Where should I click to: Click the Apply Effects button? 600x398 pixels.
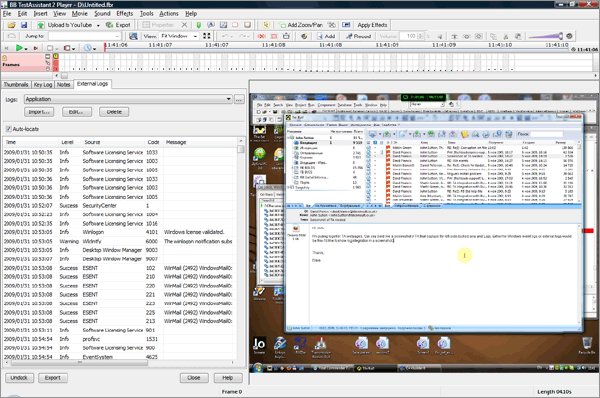coord(372,25)
